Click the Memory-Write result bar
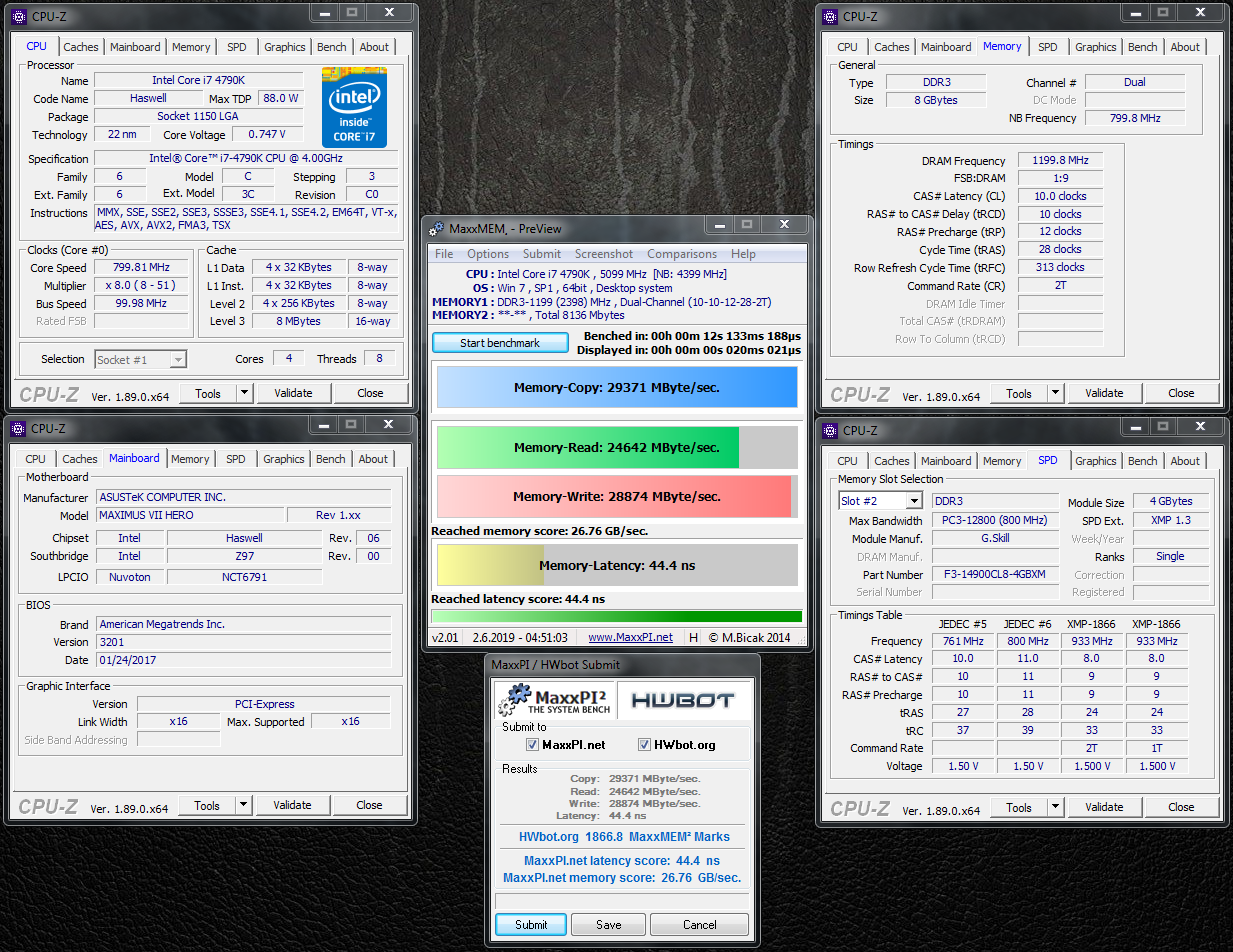 (x=617, y=496)
